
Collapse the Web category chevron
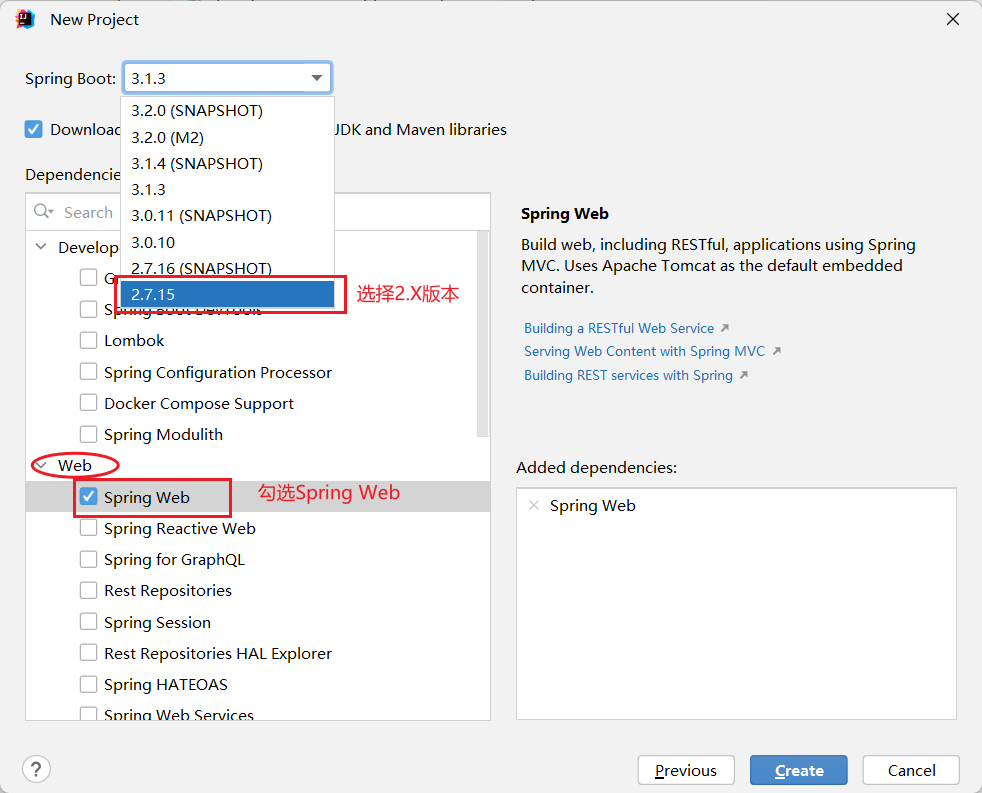(41, 465)
